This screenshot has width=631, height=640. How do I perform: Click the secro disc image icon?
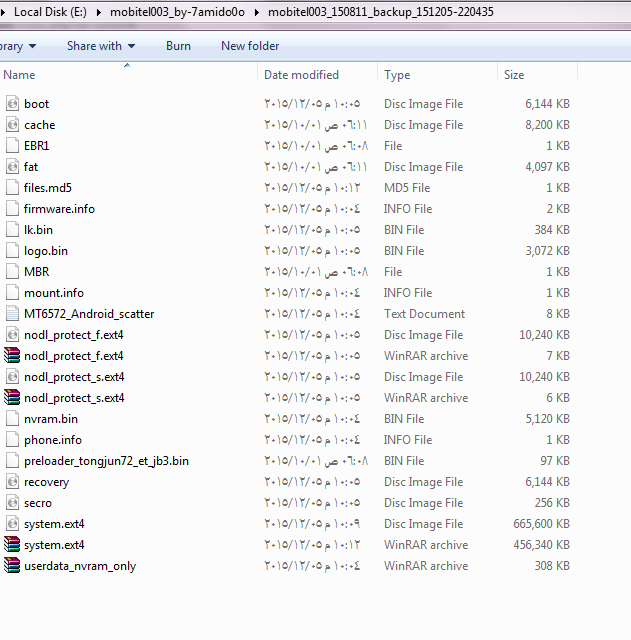13,503
